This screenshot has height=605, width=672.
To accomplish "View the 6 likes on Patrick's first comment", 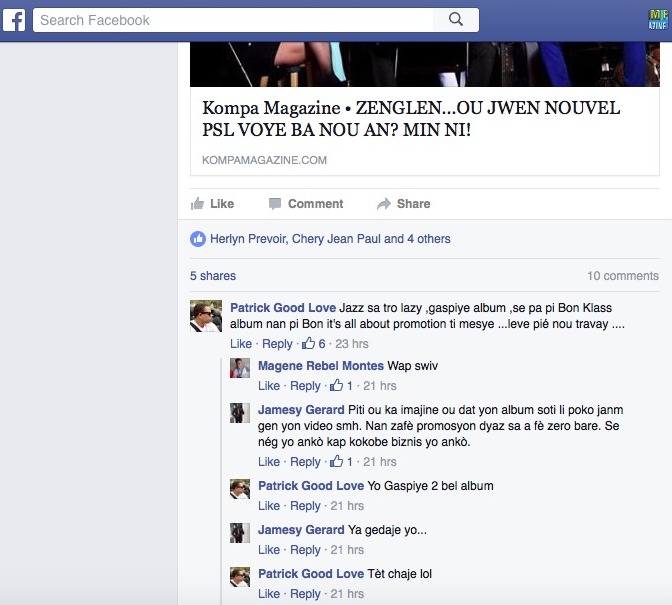I will pos(314,344).
